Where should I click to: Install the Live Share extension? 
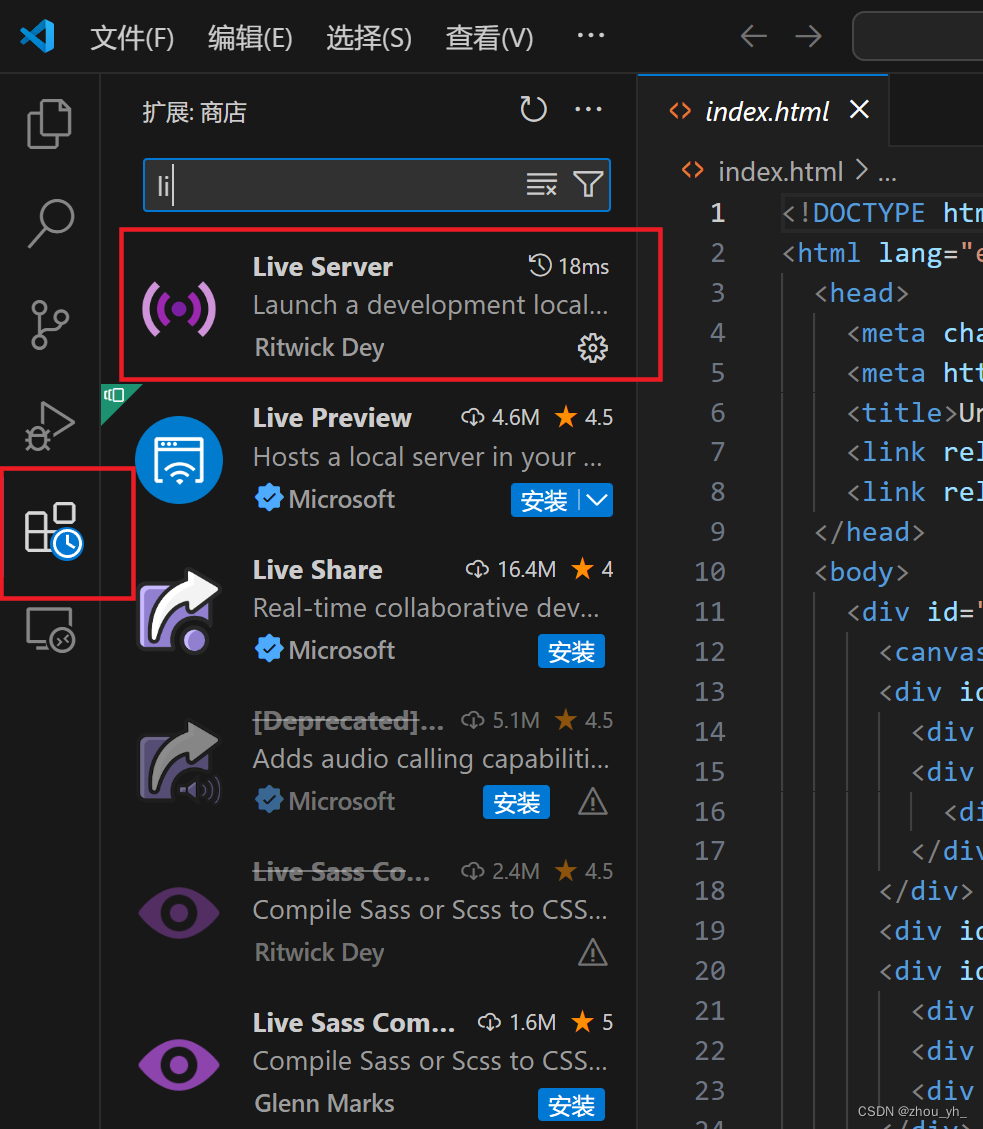click(571, 652)
